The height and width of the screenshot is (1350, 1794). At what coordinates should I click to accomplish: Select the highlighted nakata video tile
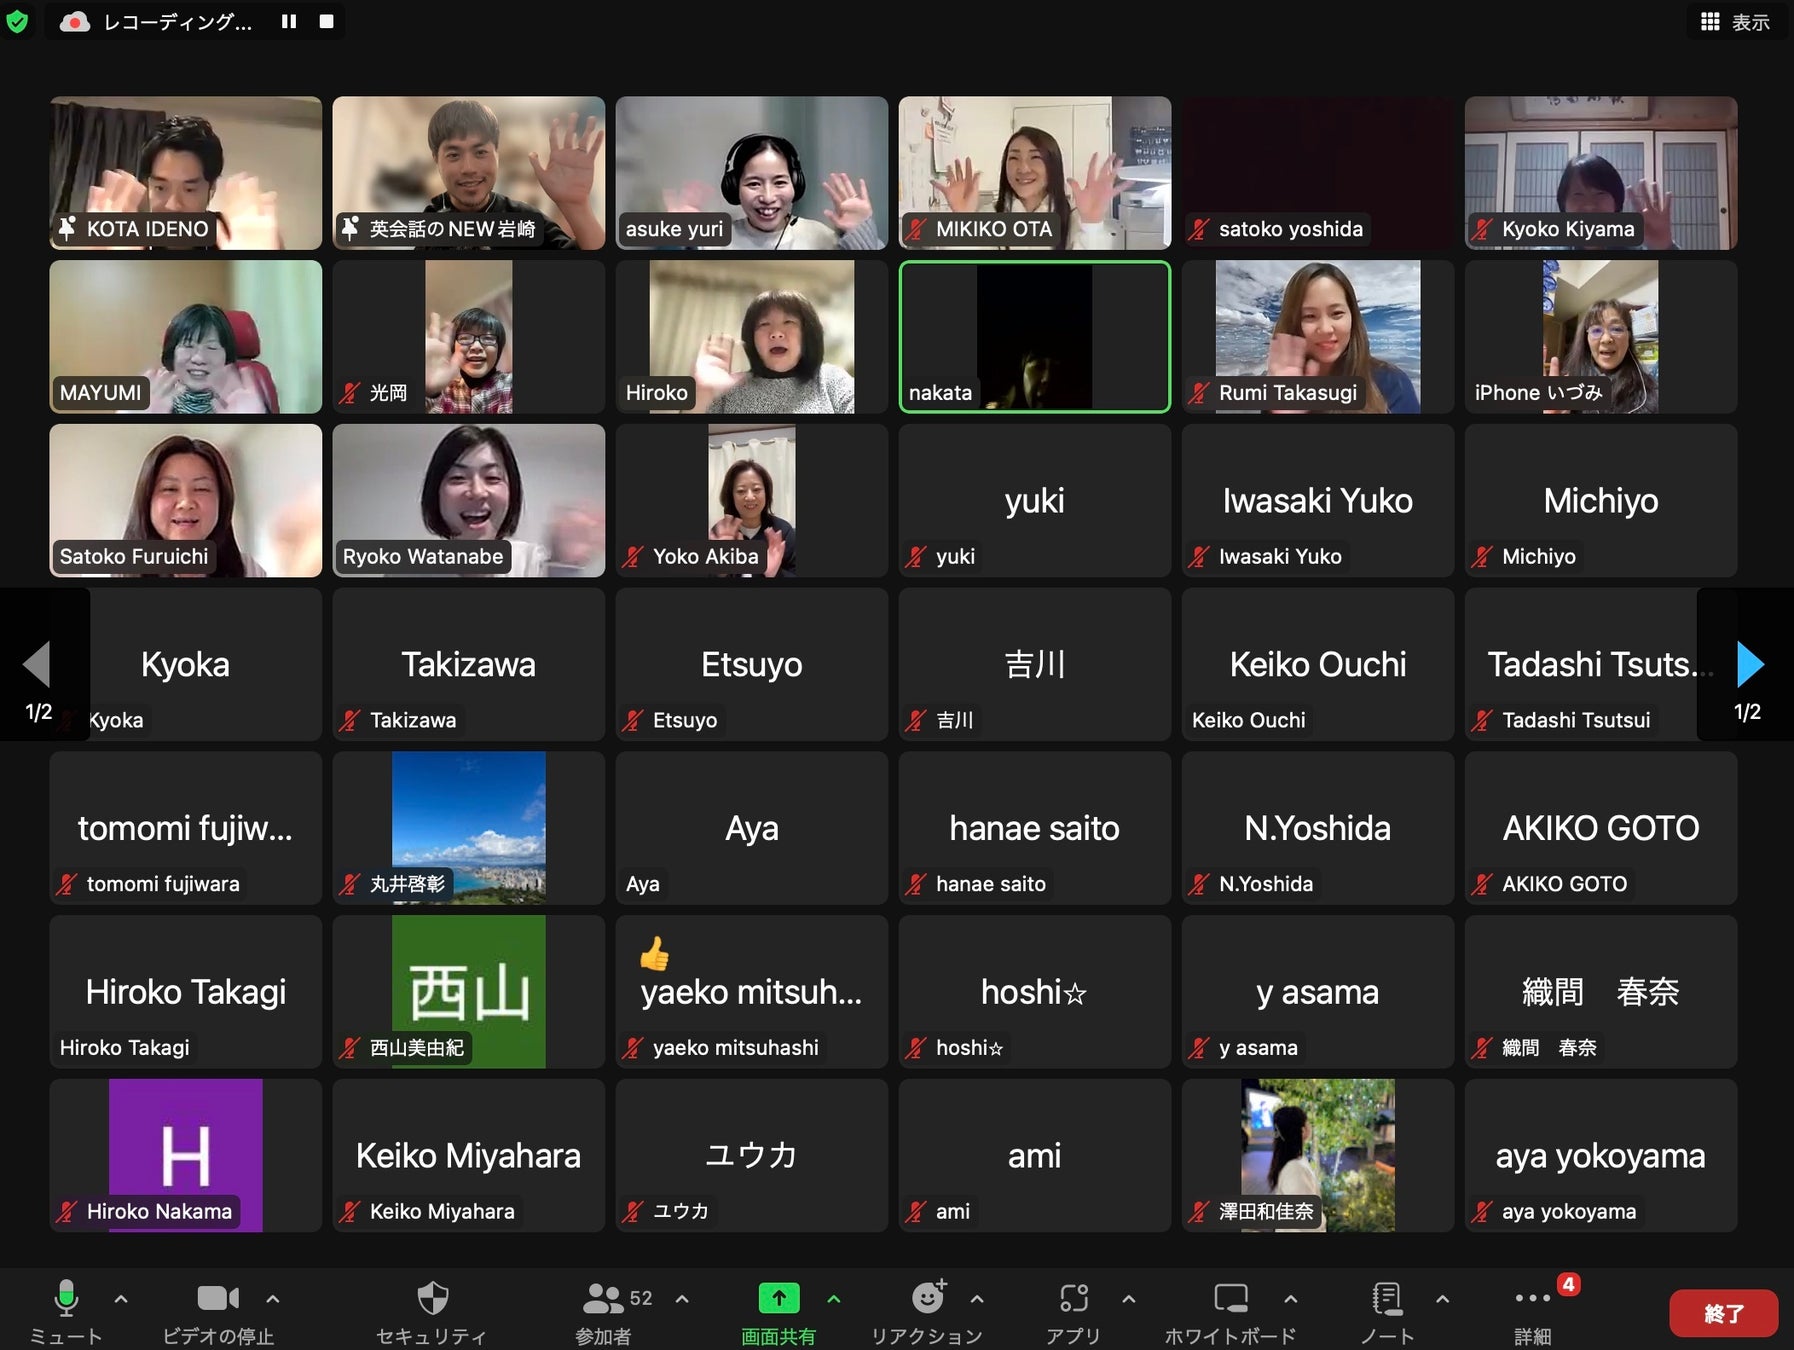[1035, 337]
